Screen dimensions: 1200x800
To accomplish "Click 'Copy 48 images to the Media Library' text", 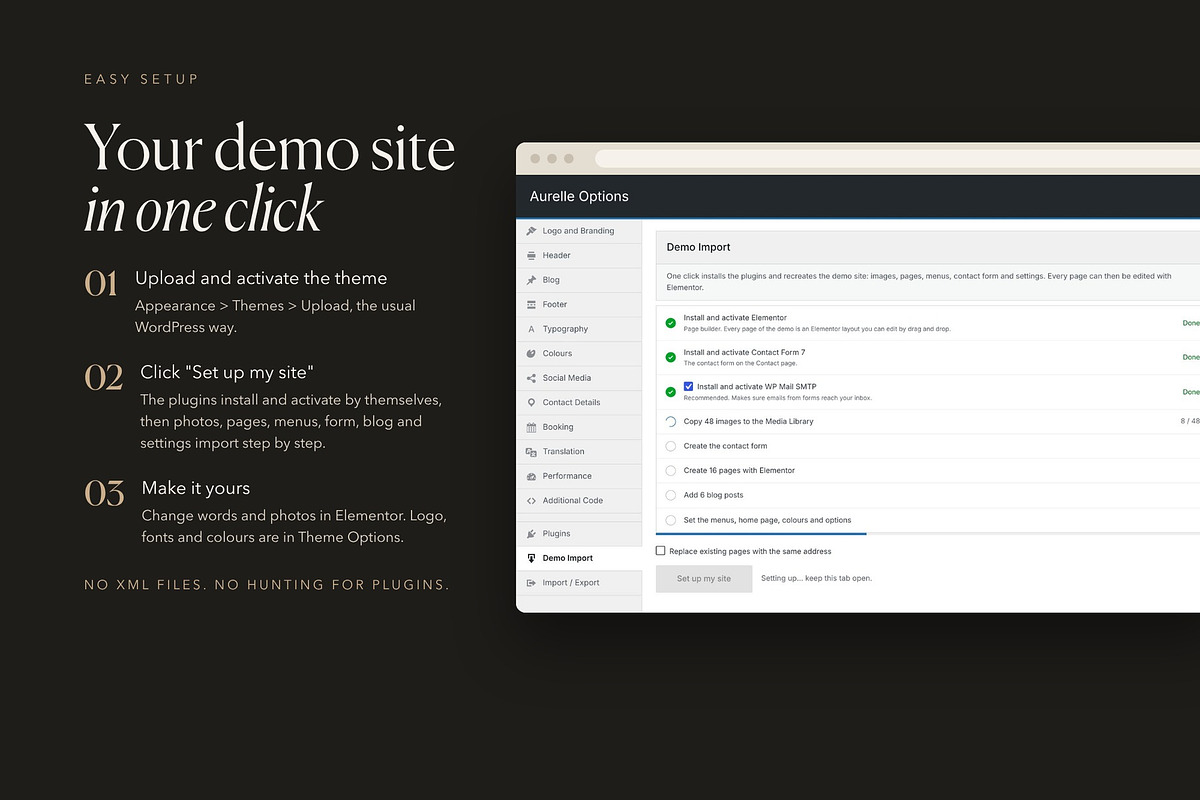I will click(748, 422).
